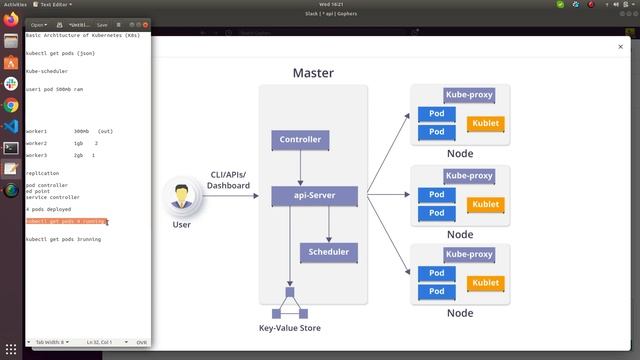Click the 'pod controller' line

tap(47, 185)
